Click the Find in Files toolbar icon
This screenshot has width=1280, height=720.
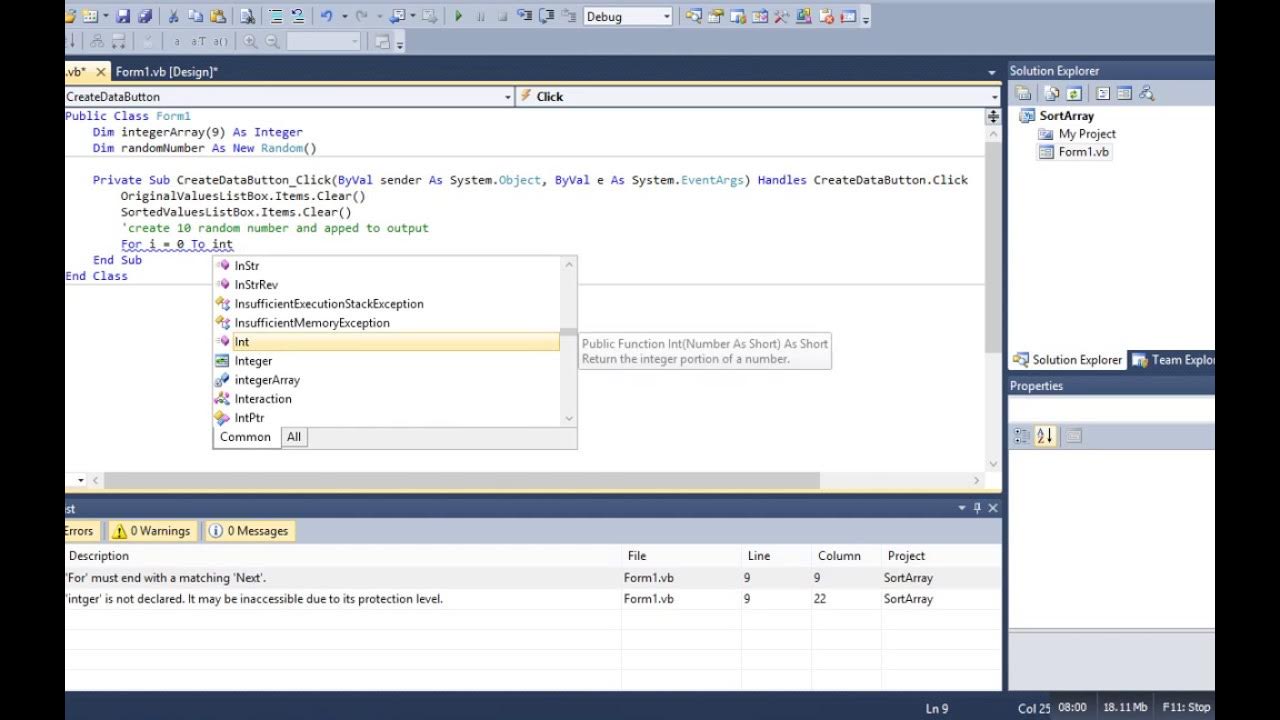(x=247, y=17)
